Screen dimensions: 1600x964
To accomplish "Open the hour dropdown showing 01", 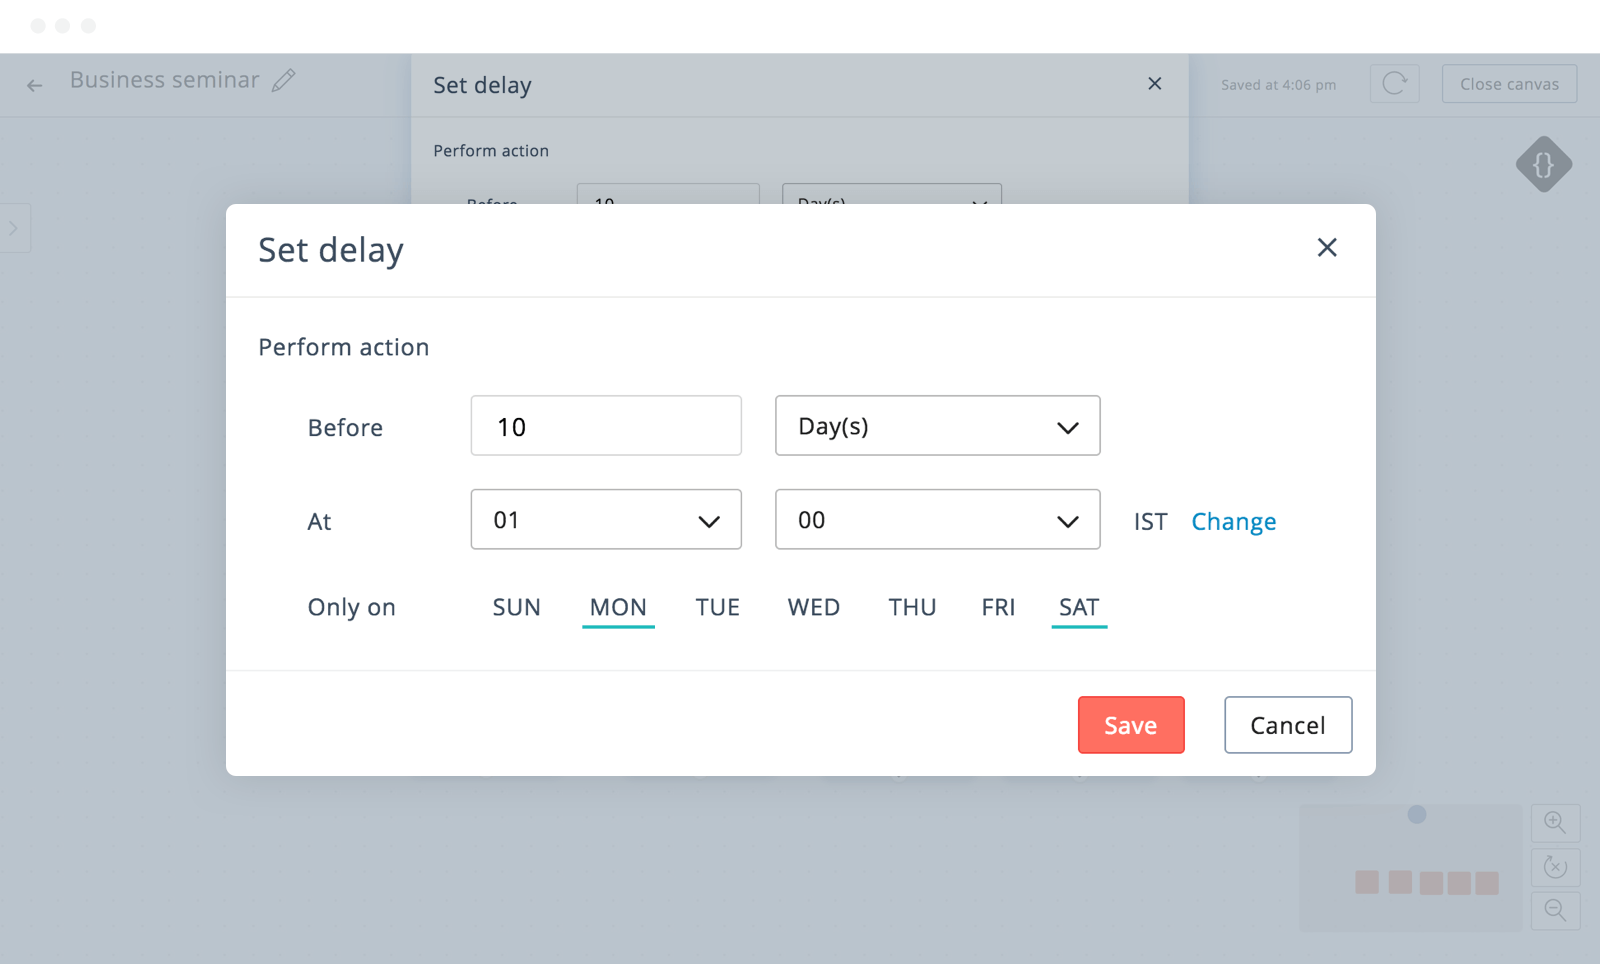I will click(606, 520).
